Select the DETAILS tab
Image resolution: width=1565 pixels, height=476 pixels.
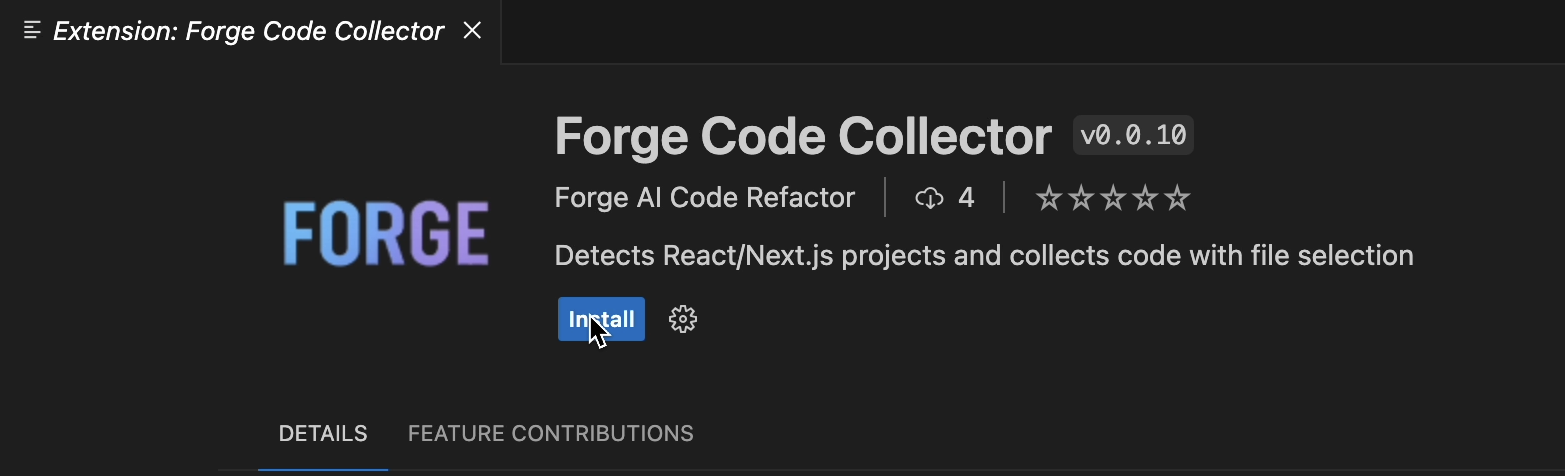tap(323, 434)
